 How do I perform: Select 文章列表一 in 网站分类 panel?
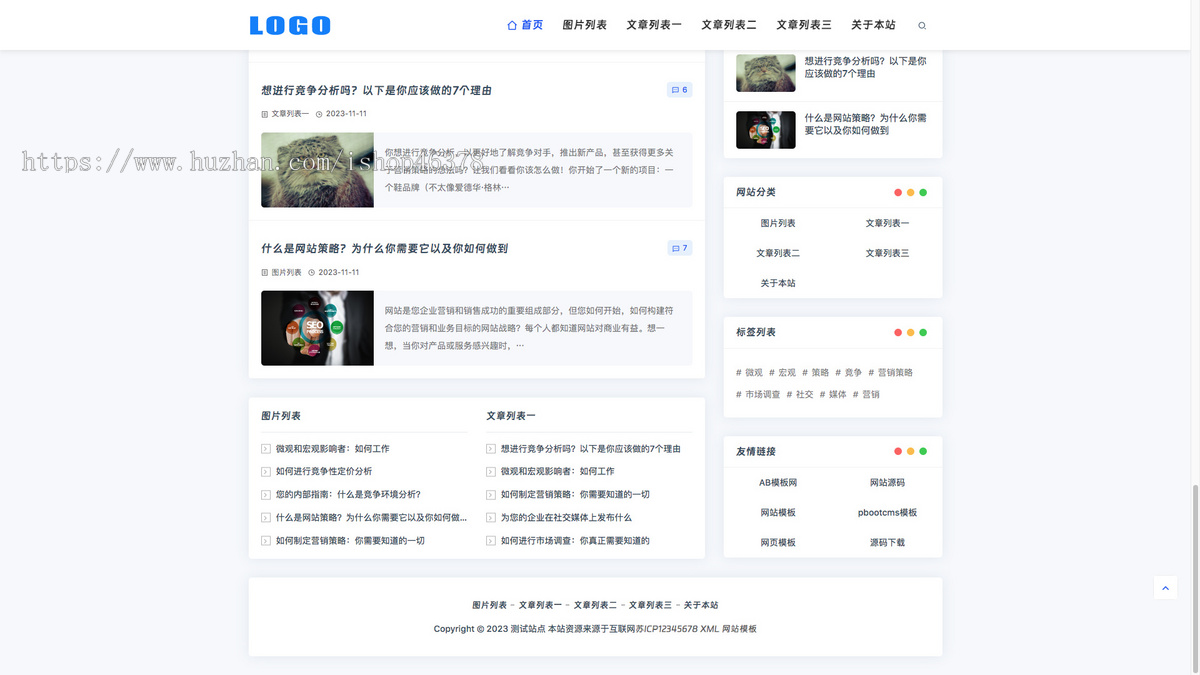coord(888,224)
